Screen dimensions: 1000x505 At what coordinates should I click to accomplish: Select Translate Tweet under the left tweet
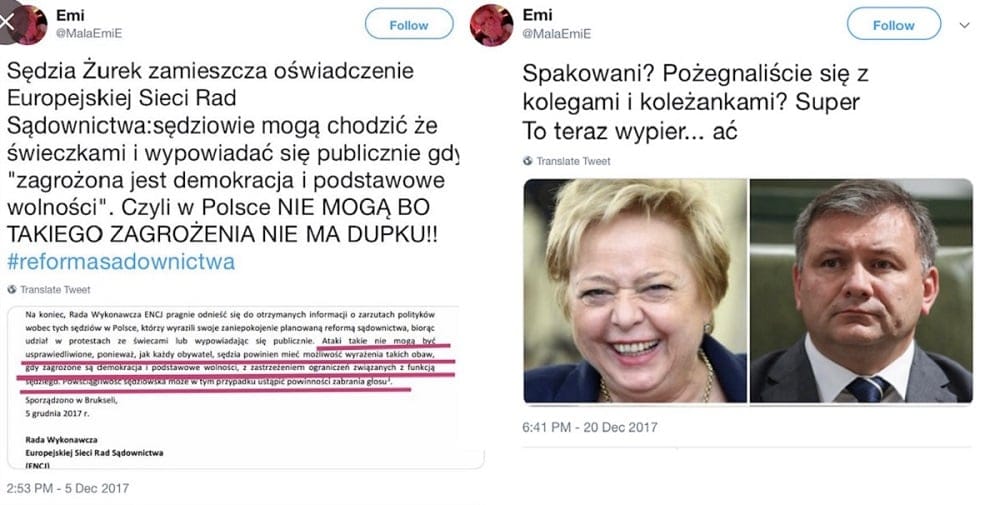tap(55, 289)
